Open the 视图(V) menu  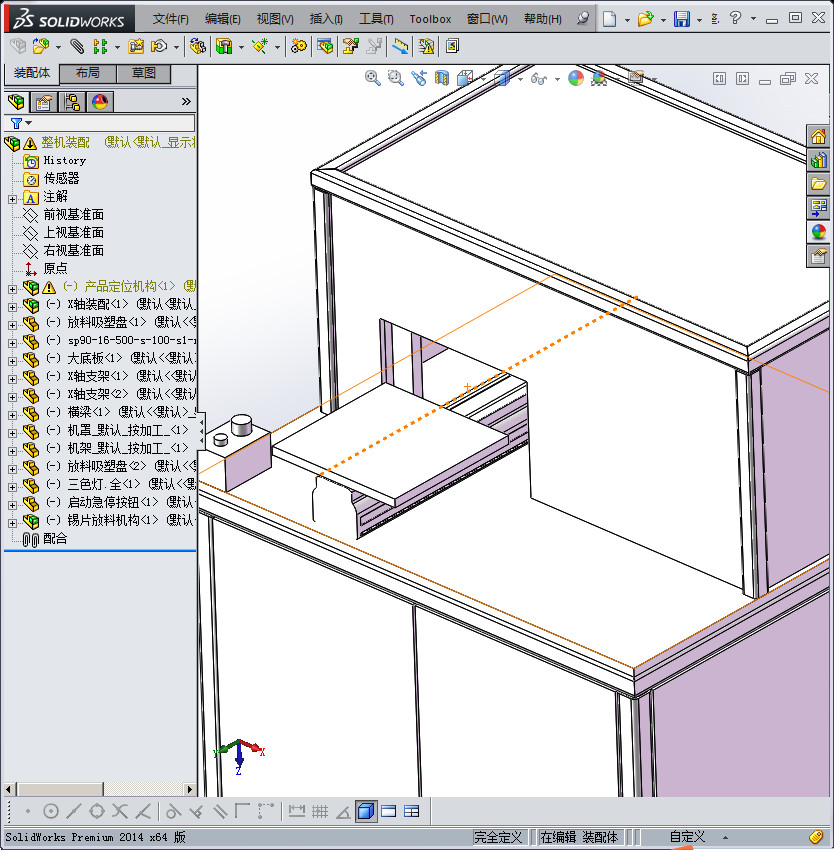[275, 19]
